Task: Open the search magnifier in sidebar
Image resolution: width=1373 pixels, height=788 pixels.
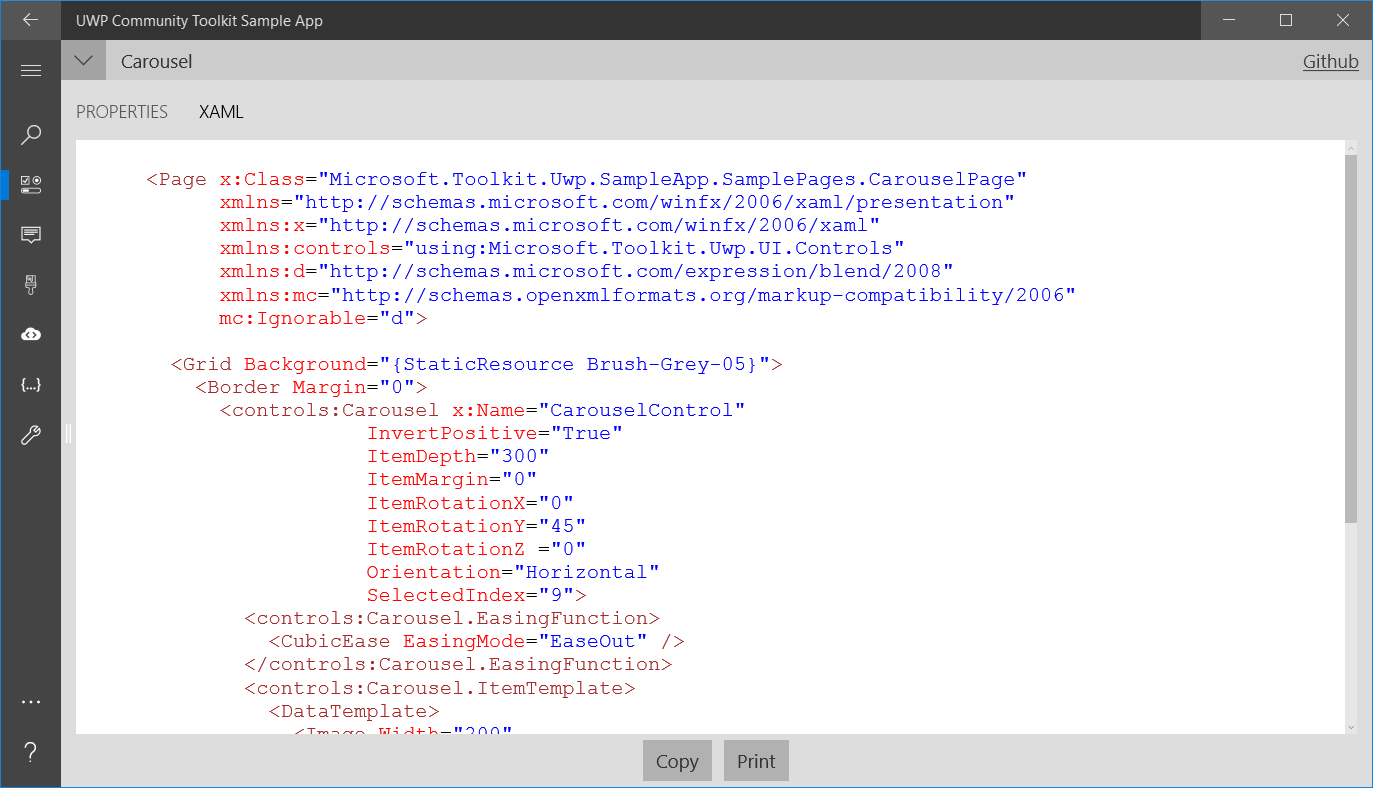Action: point(30,134)
